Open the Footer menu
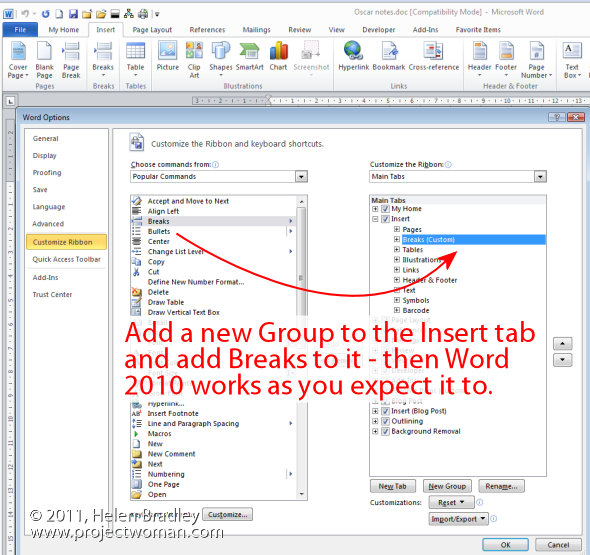The height and width of the screenshot is (555, 590). 506,59
